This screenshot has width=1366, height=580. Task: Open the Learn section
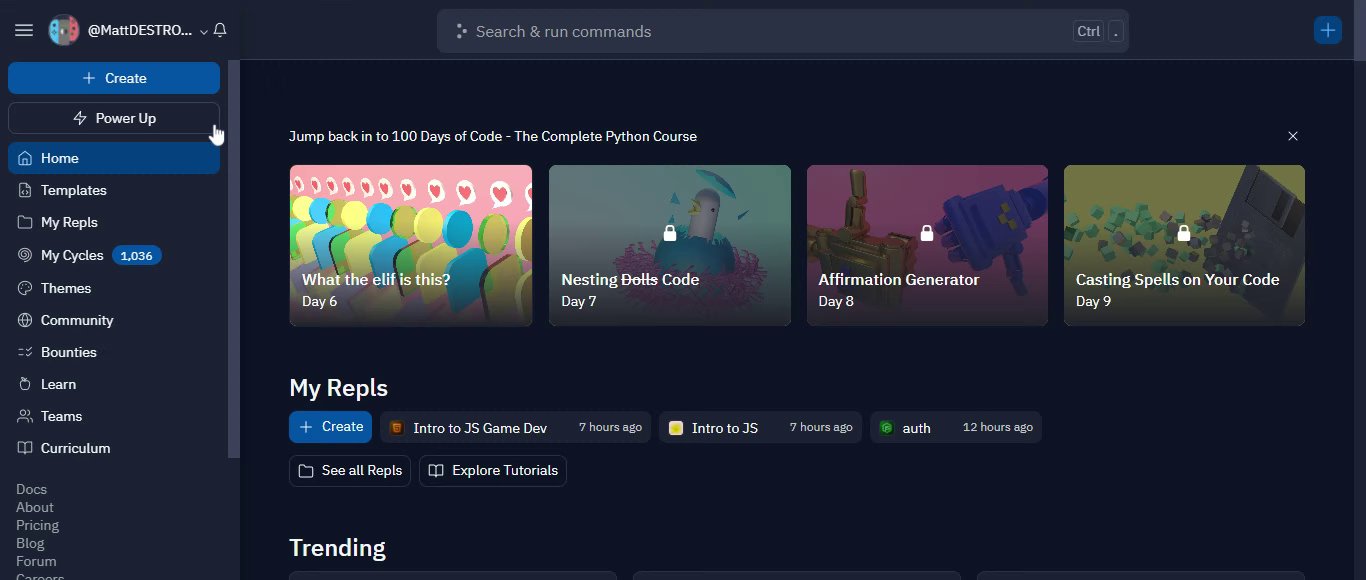(x=114, y=384)
